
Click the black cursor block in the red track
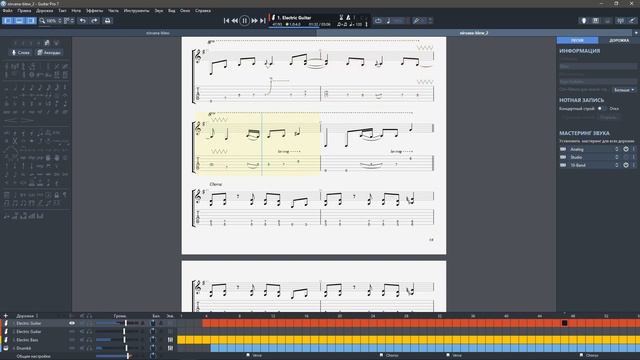click(x=564, y=323)
